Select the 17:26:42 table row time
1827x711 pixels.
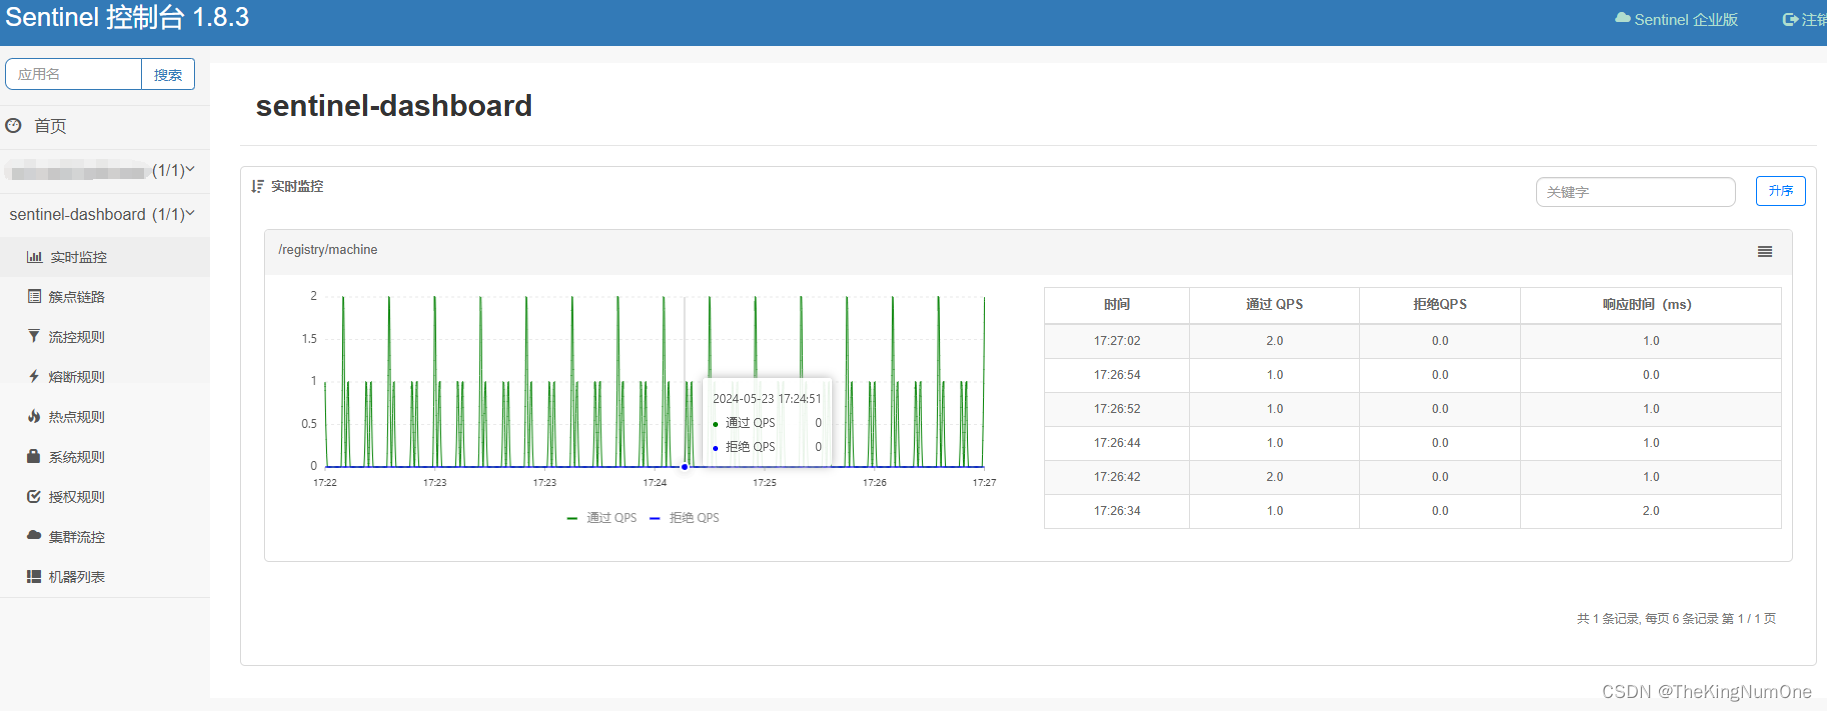point(1117,477)
